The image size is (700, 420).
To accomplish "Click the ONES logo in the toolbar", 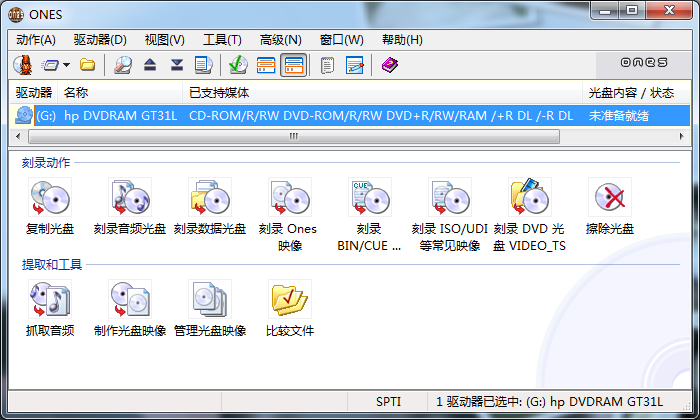I will [644, 62].
